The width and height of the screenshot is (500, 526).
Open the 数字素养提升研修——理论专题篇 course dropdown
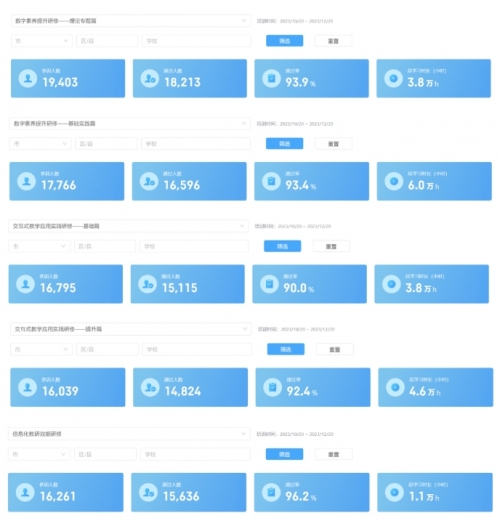tap(131, 21)
